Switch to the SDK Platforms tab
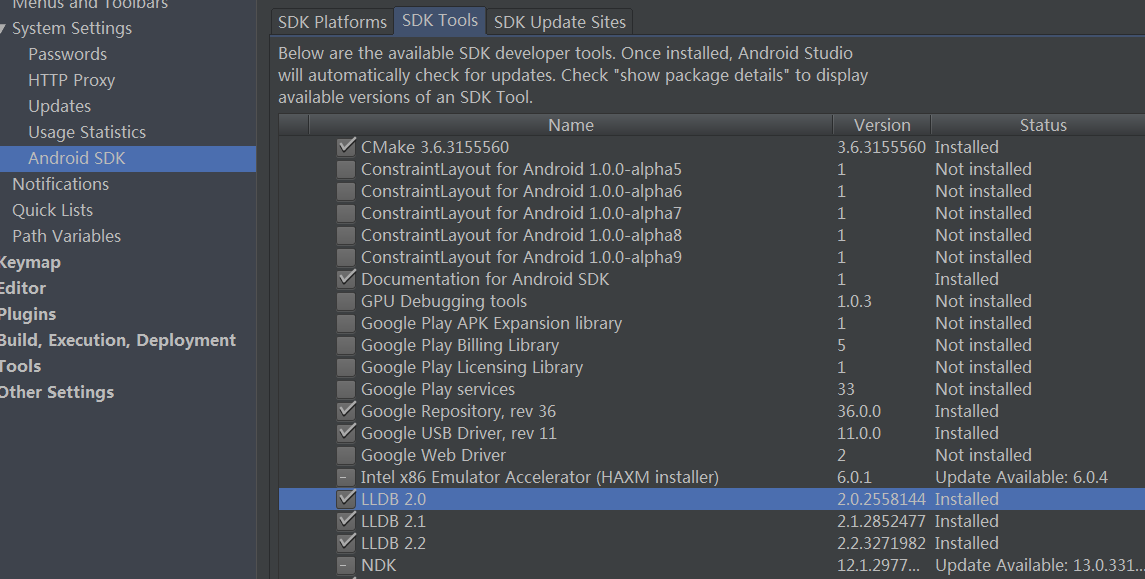 coord(332,21)
